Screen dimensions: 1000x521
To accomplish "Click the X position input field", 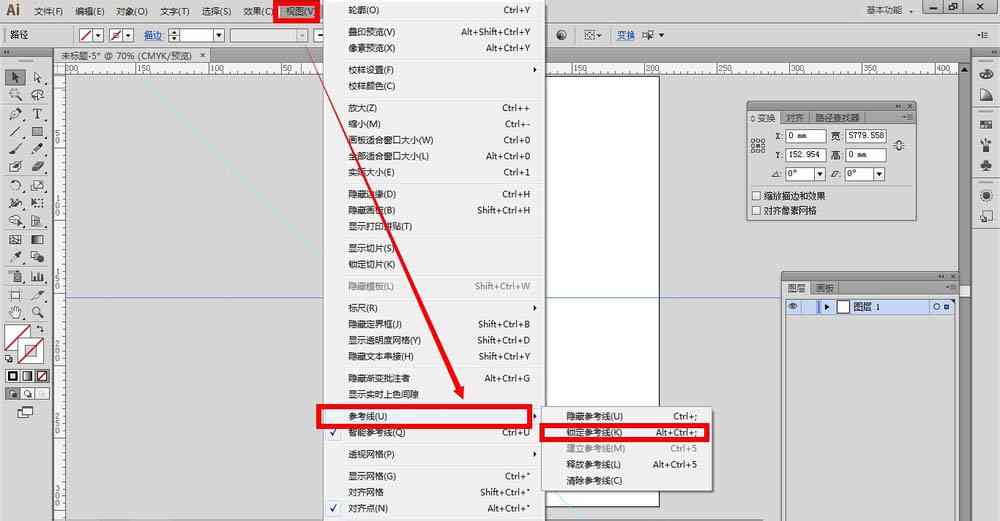I will pyautogui.click(x=805, y=136).
